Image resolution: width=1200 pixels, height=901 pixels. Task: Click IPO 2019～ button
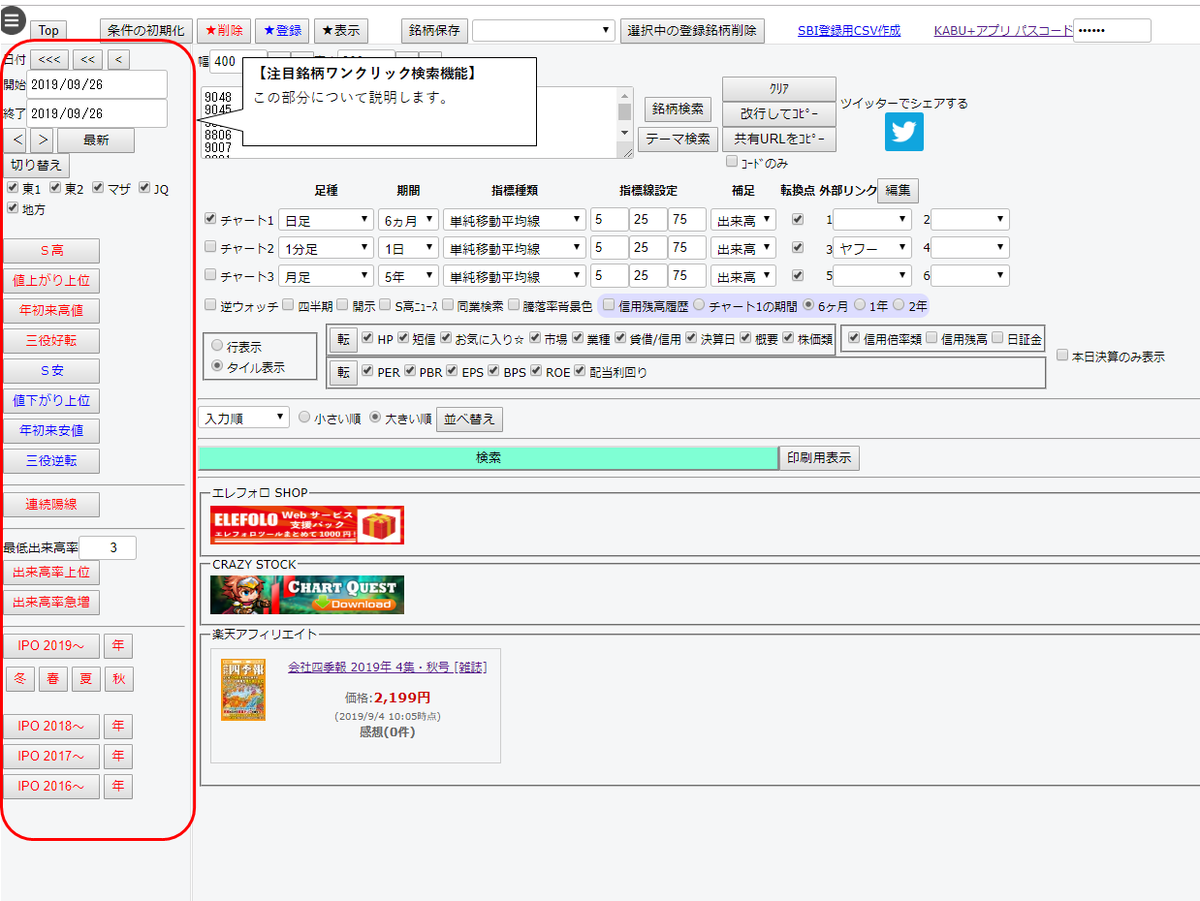point(51,646)
